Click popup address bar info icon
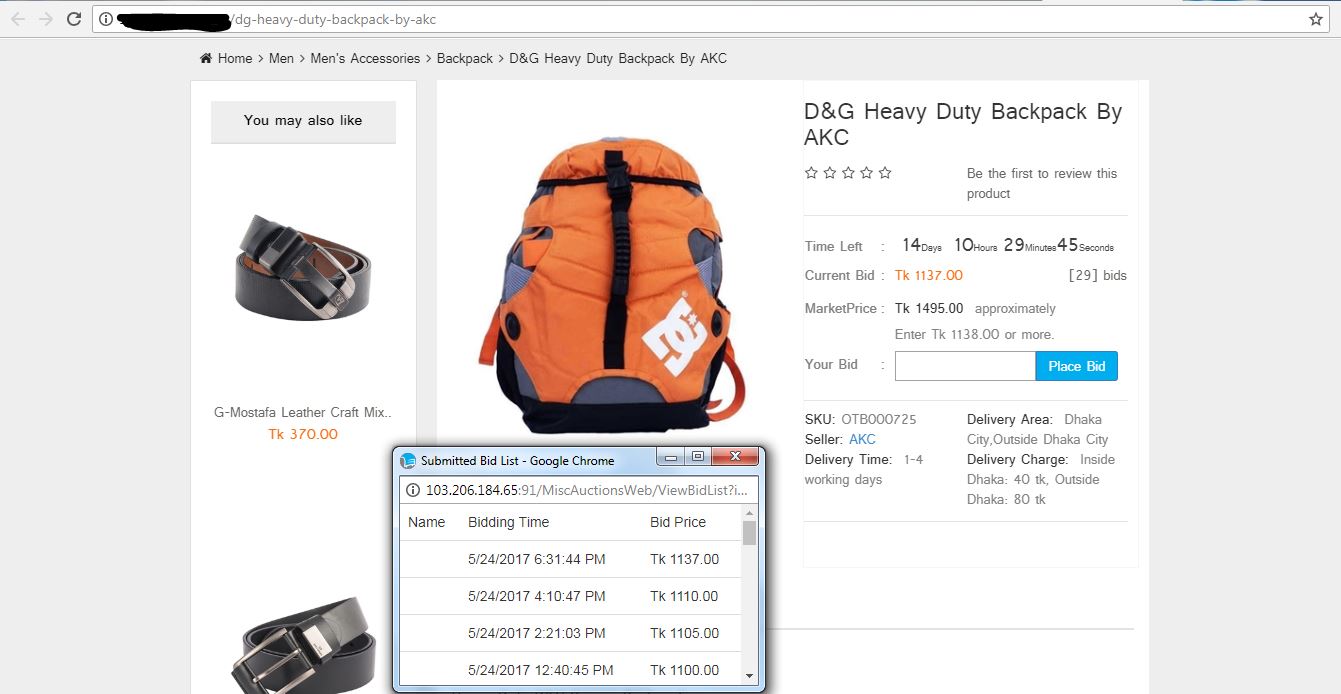Image resolution: width=1341 pixels, height=694 pixels. tap(413, 490)
